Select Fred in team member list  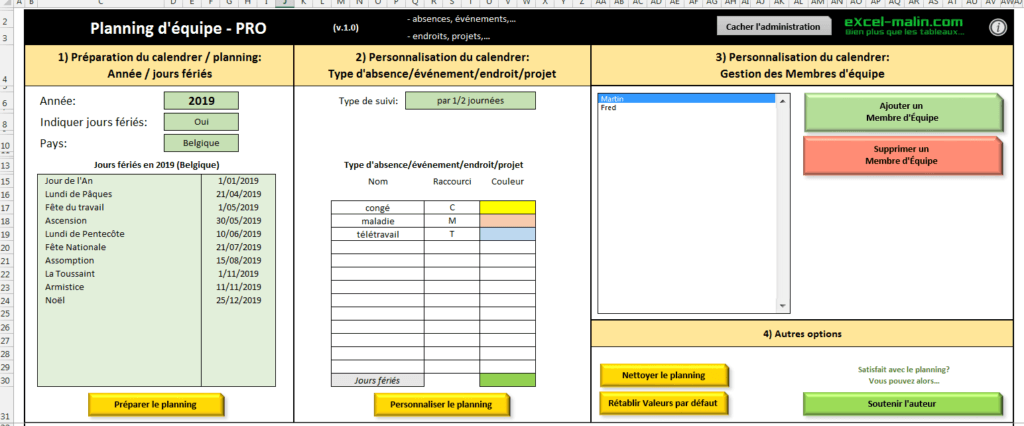click(x=686, y=108)
